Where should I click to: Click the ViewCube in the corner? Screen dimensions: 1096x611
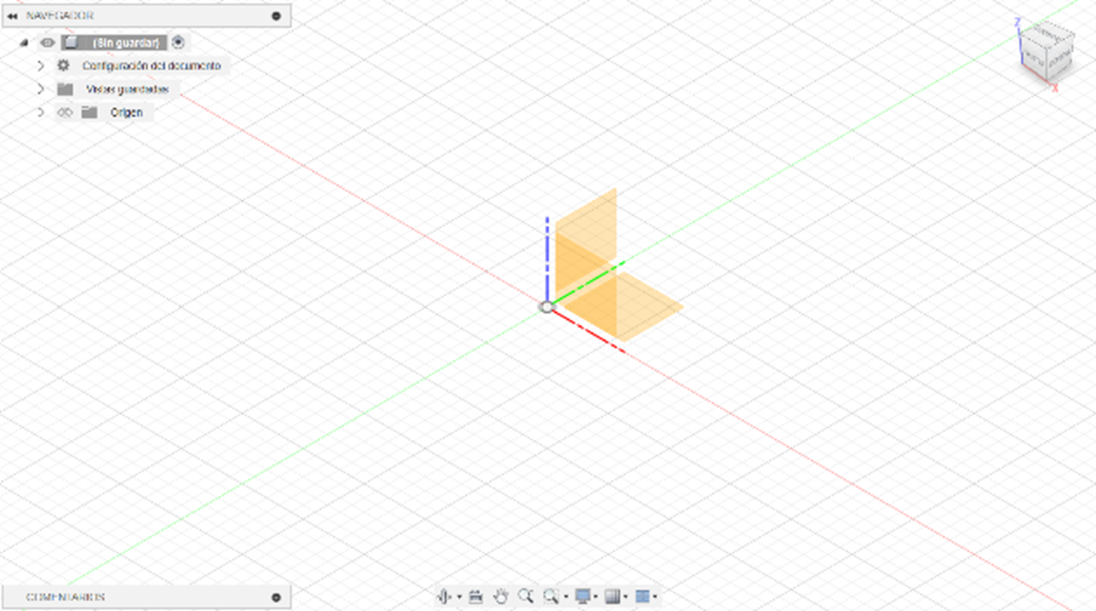pyautogui.click(x=1046, y=50)
